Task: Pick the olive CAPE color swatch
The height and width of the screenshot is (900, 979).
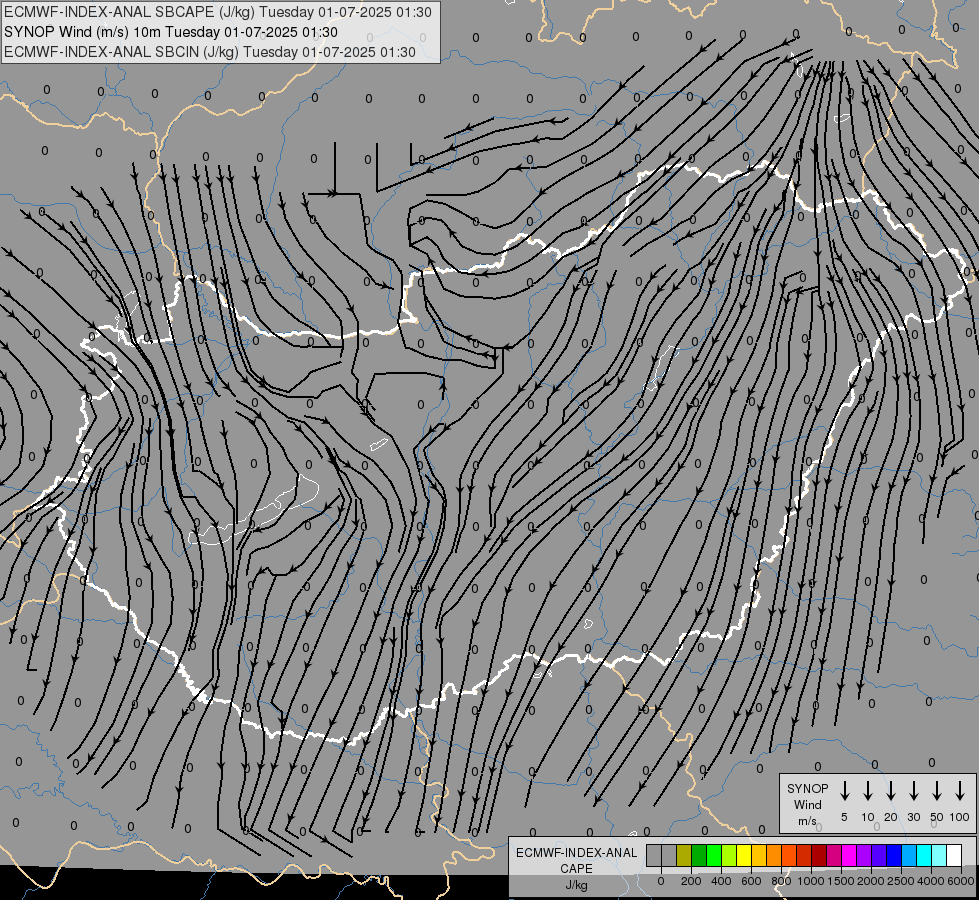Action: tap(684, 855)
